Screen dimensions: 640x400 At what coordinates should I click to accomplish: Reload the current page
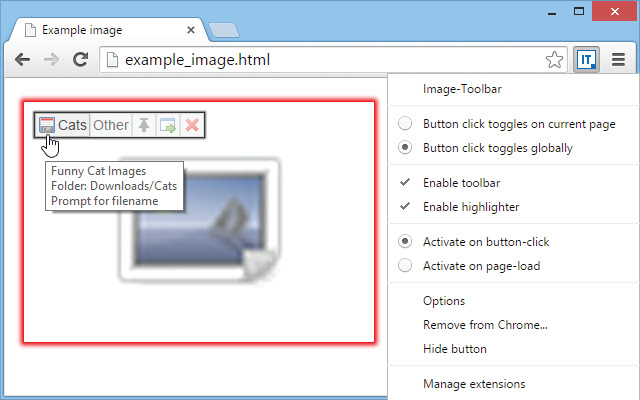(80, 60)
